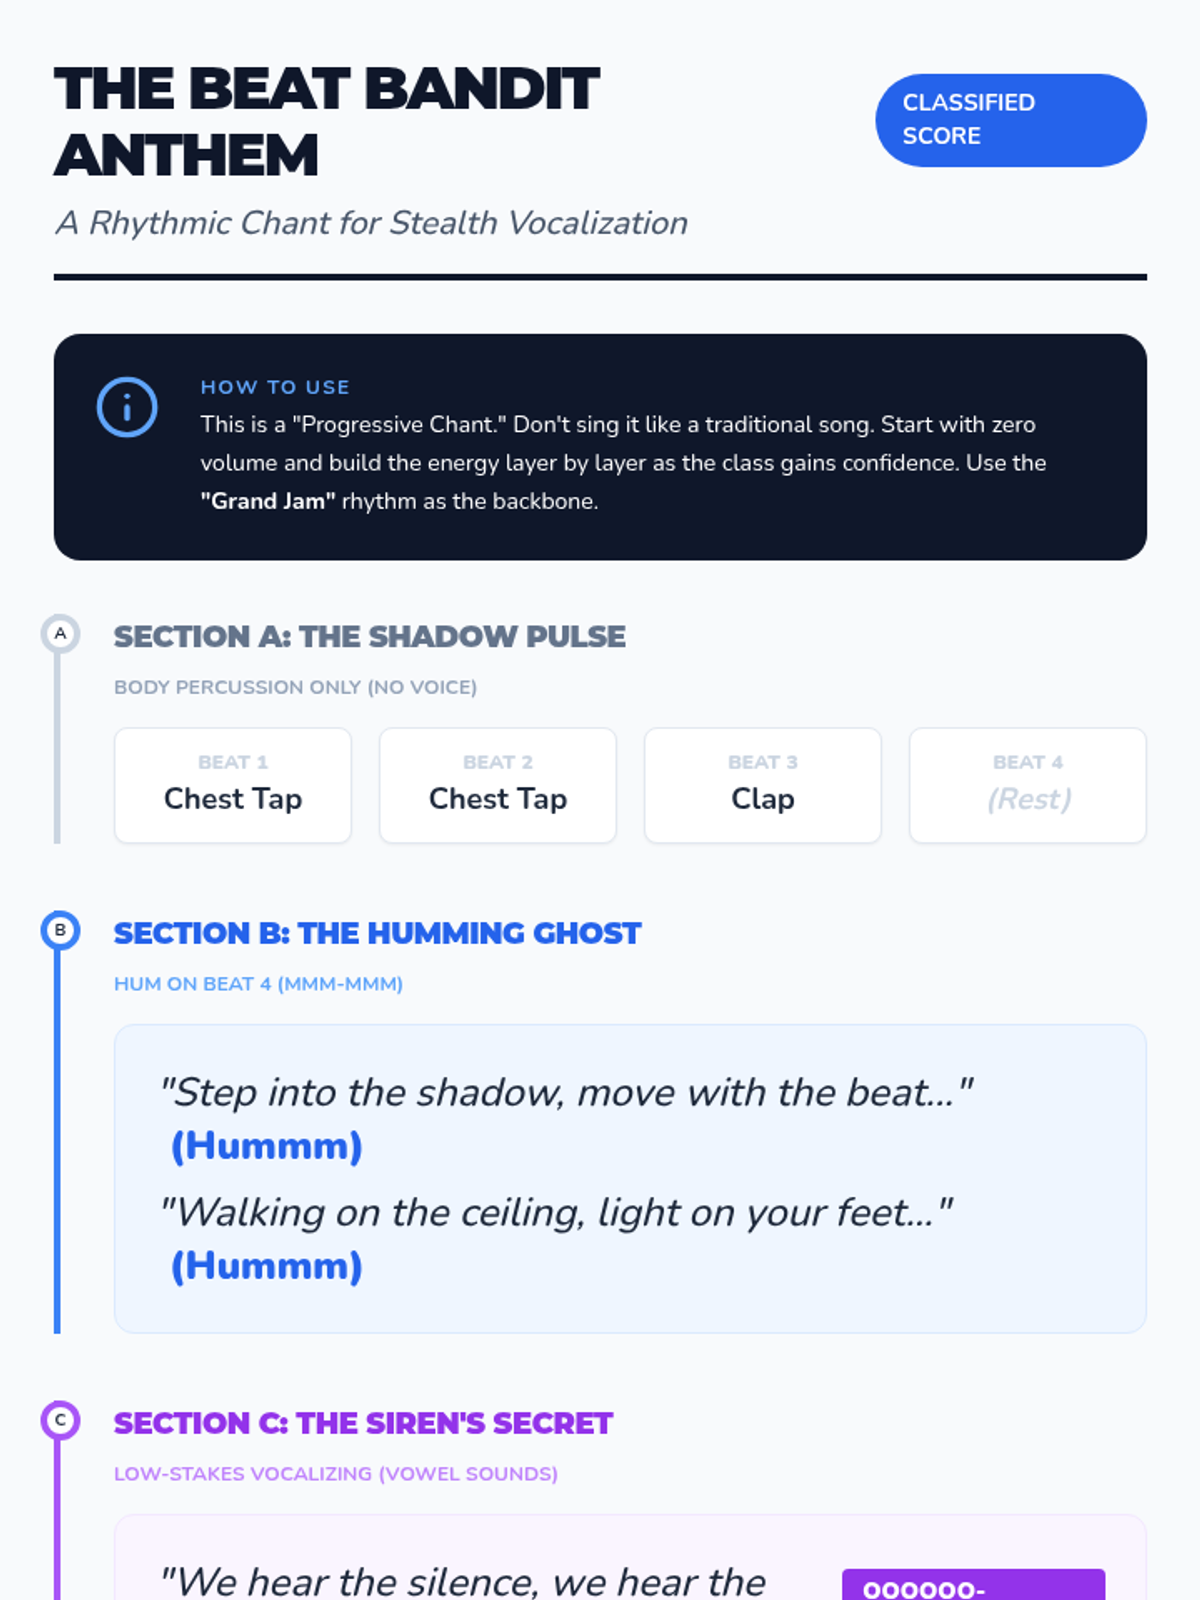Select the Section C purple marker
The width and height of the screenshot is (1200, 1600).
coord(60,1420)
